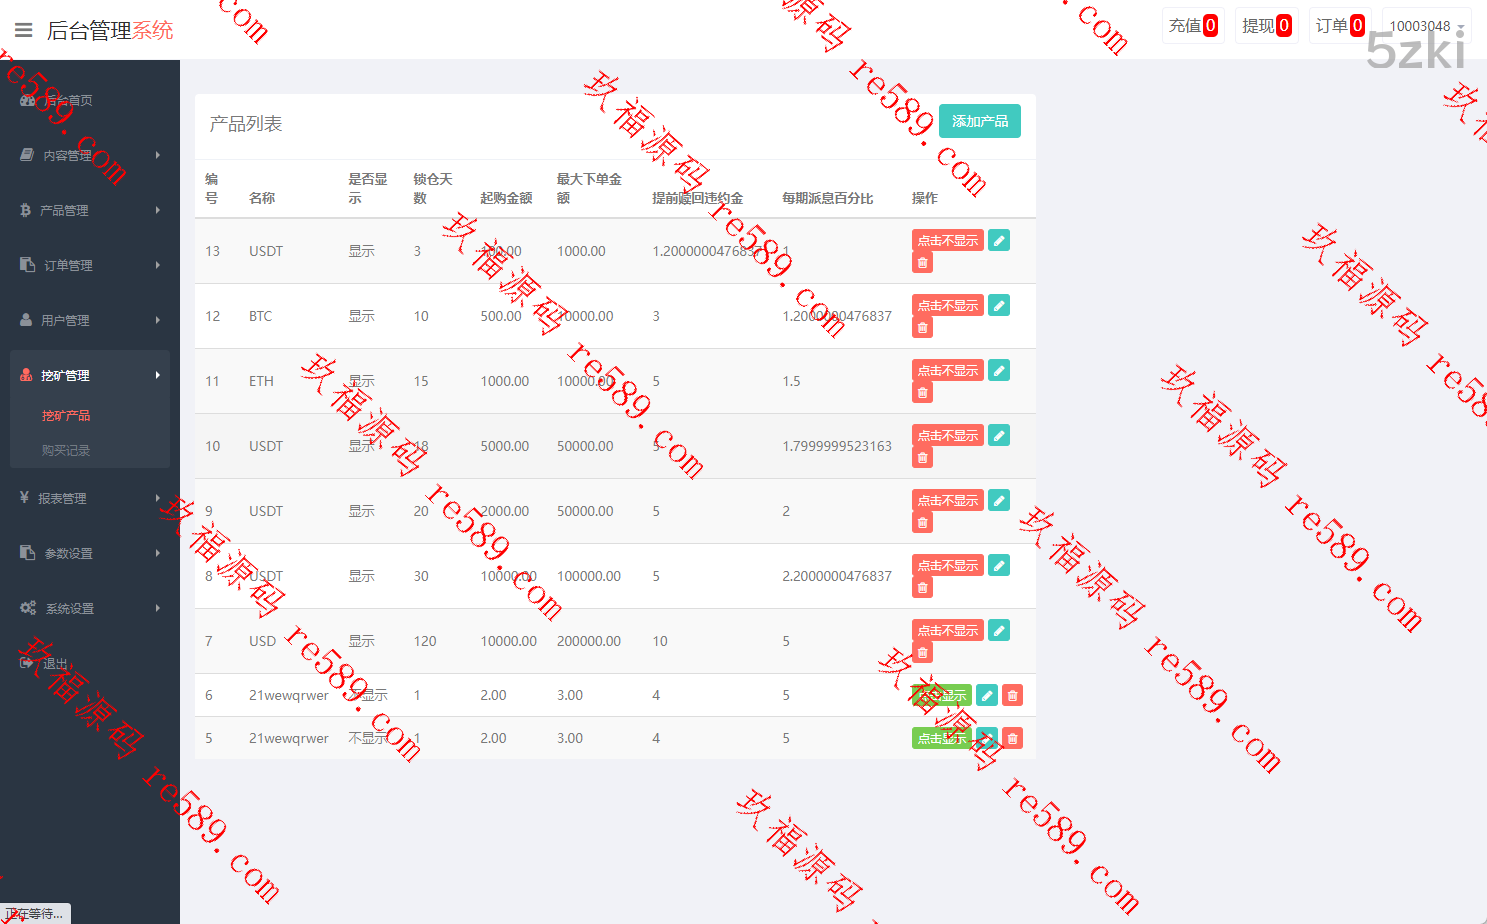Screen dimensions: 1487x924
Task: Expand the 用户管理 sidebar section
Action: (x=90, y=320)
